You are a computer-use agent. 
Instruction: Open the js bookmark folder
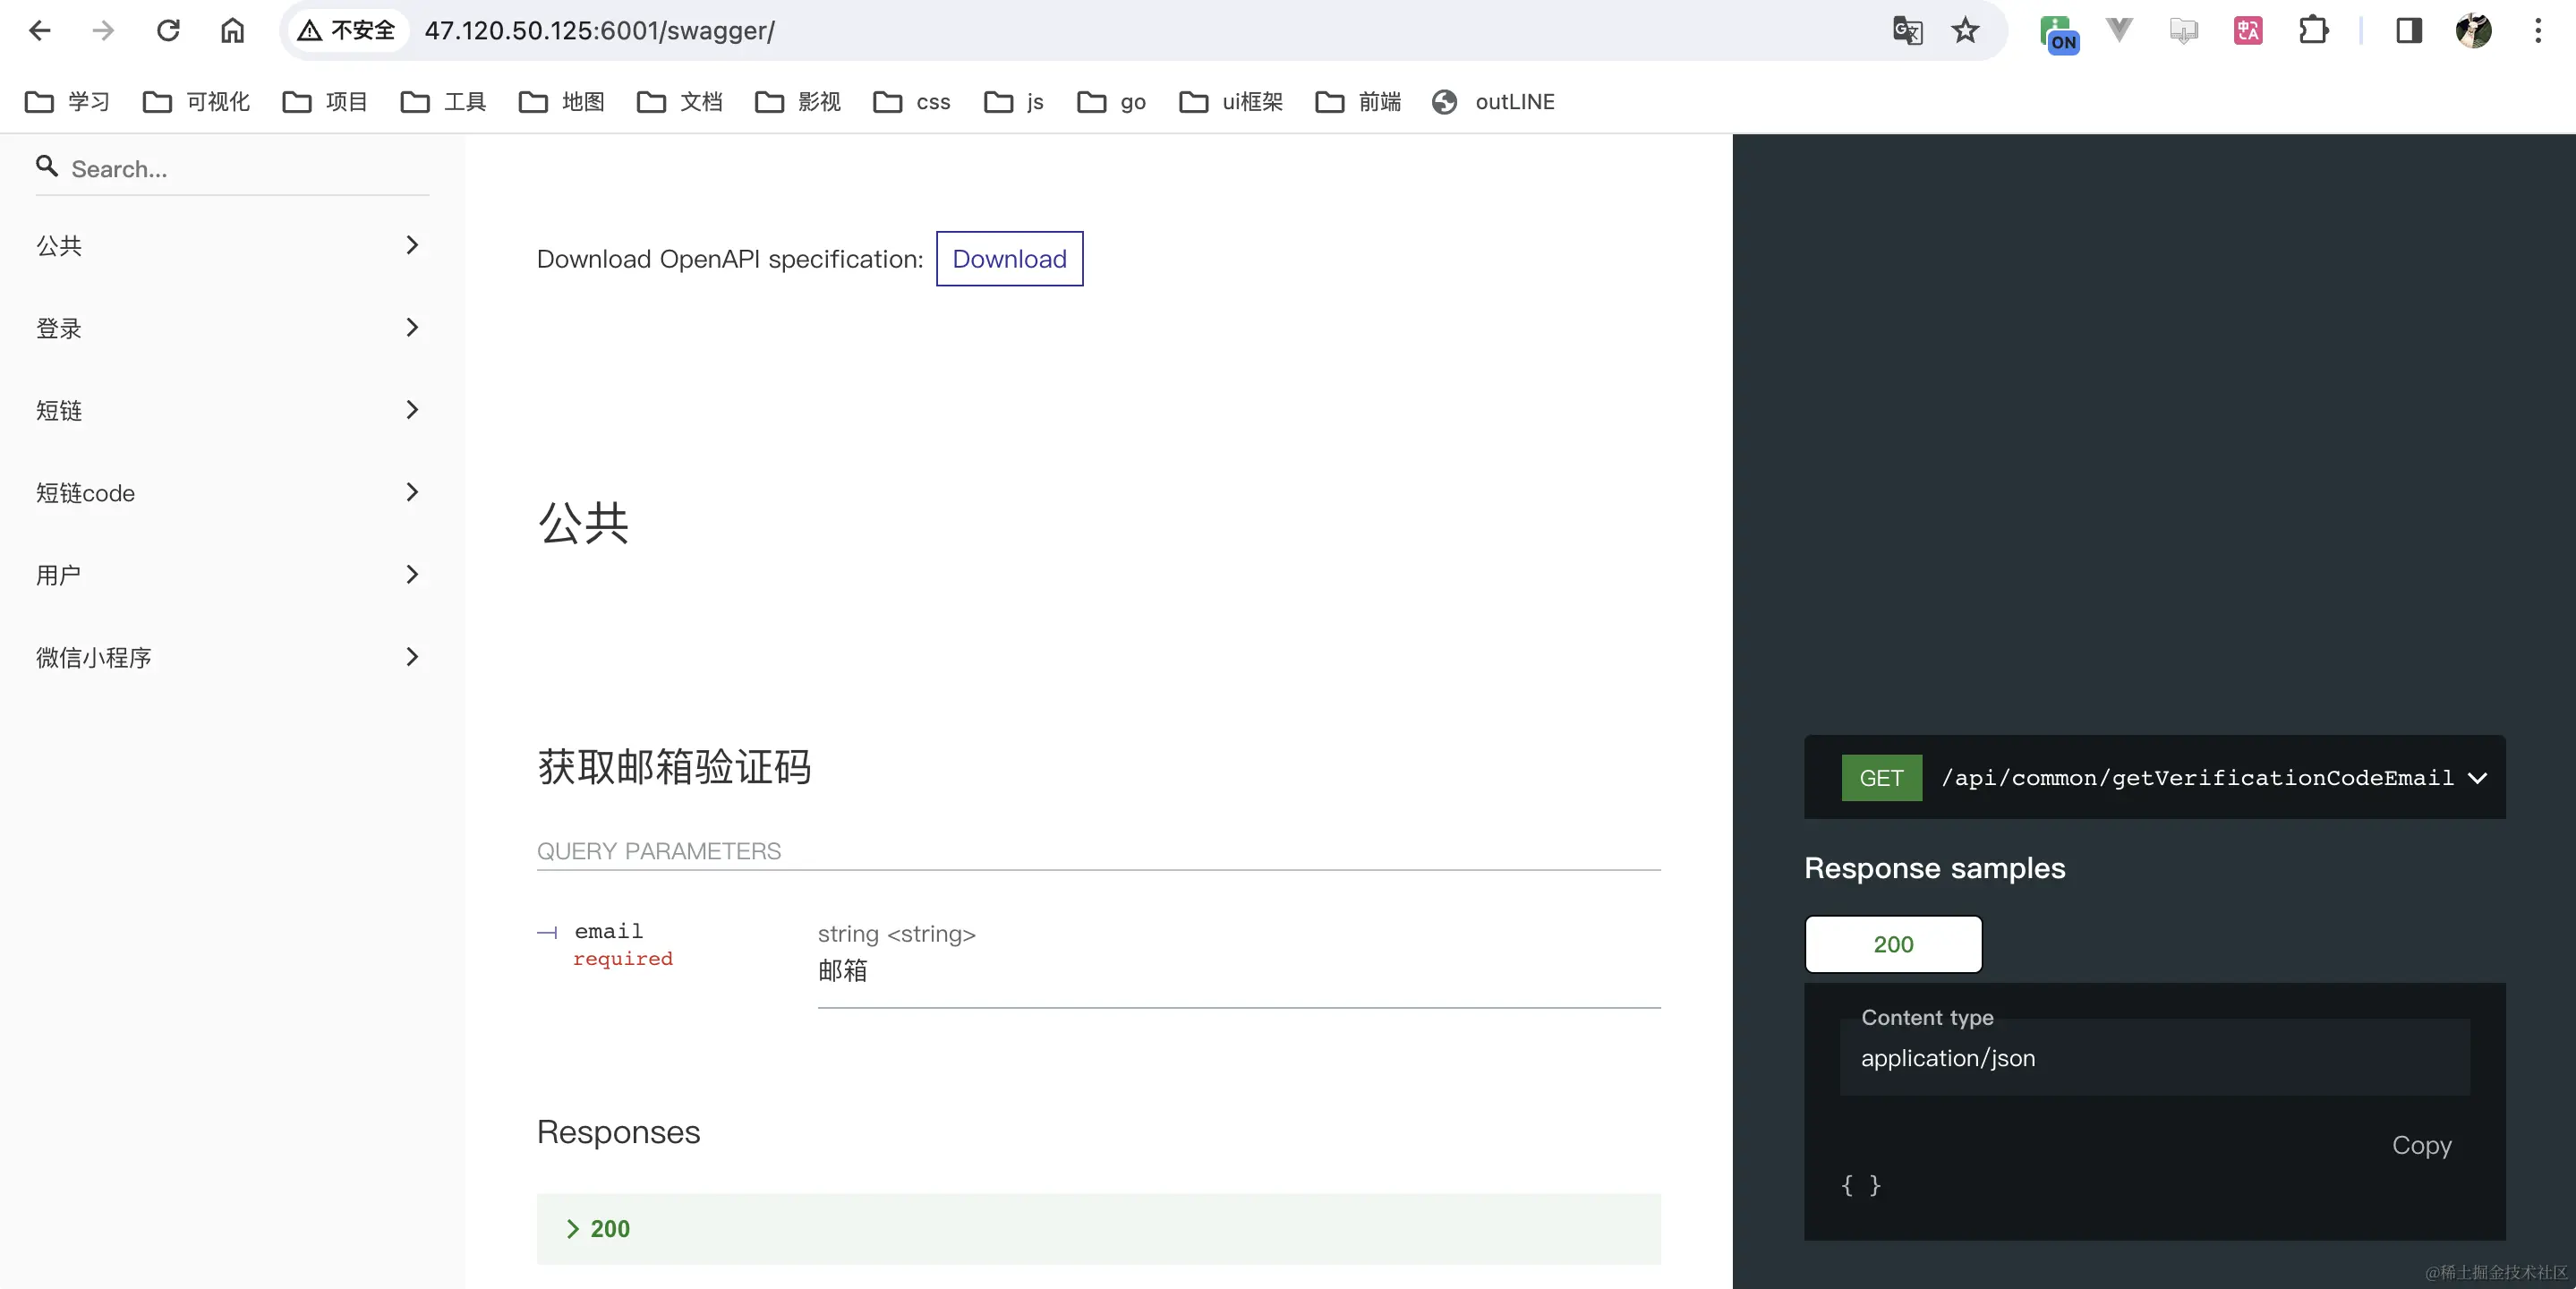pos(1014,102)
